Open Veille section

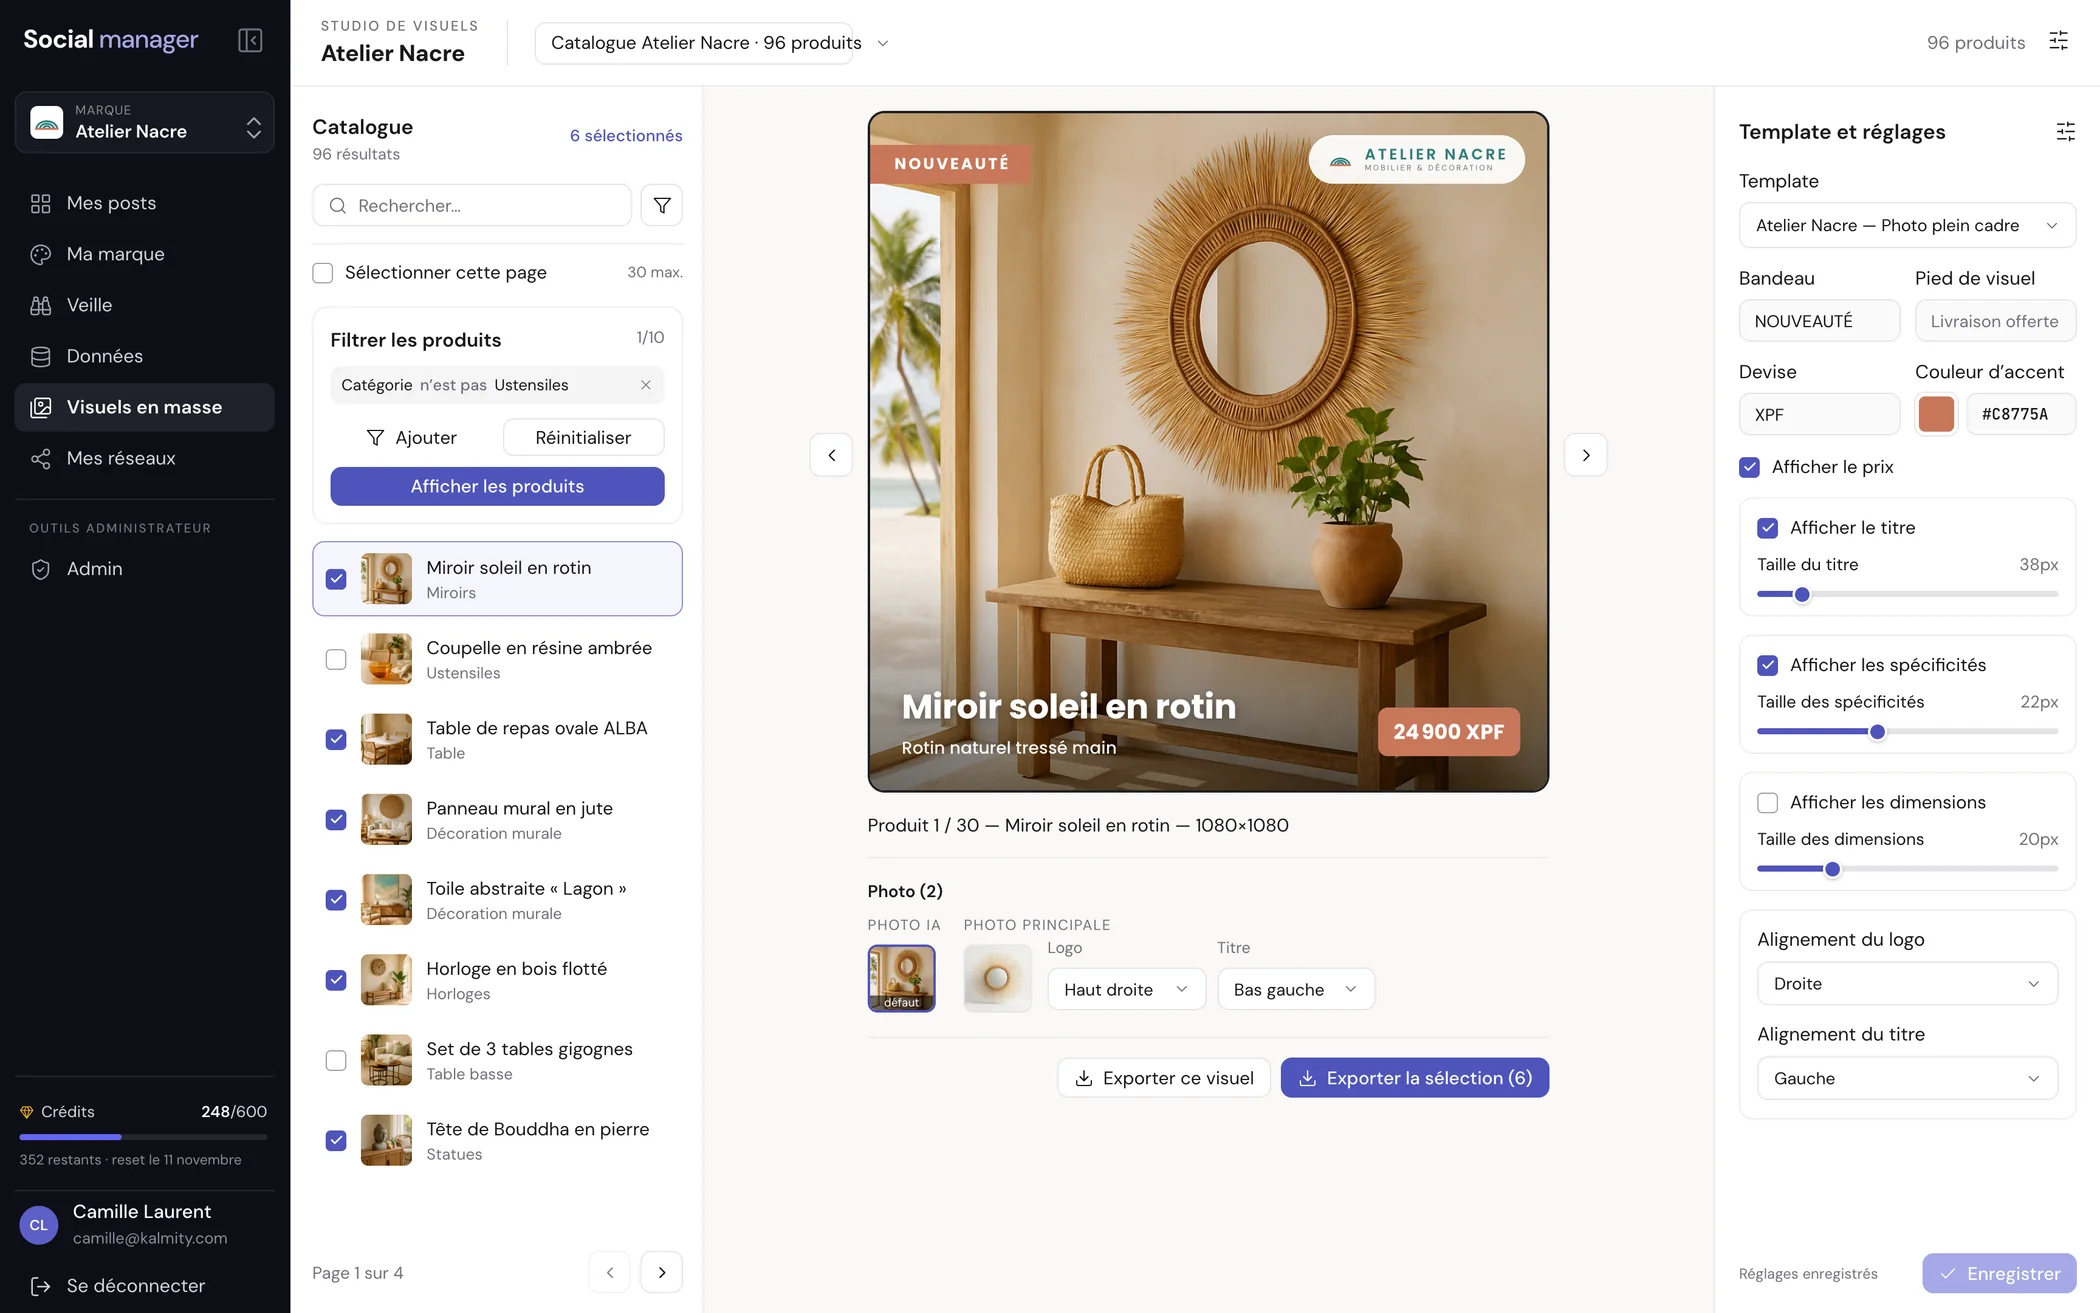(x=144, y=305)
